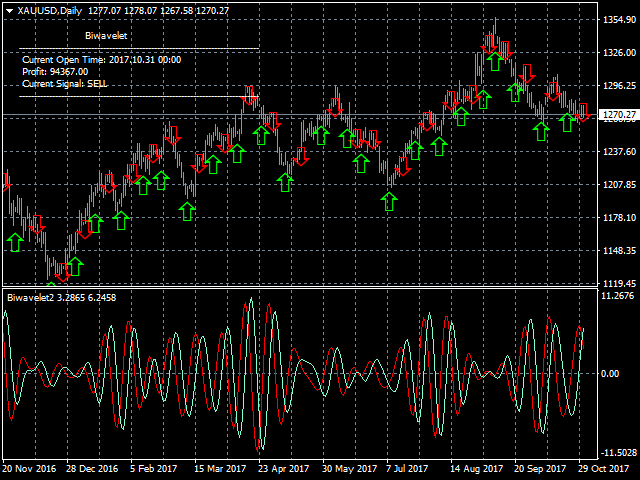Screen dimensions: 640x480
Task: Click the 1119.45 price axis label
Action: pos(619,283)
